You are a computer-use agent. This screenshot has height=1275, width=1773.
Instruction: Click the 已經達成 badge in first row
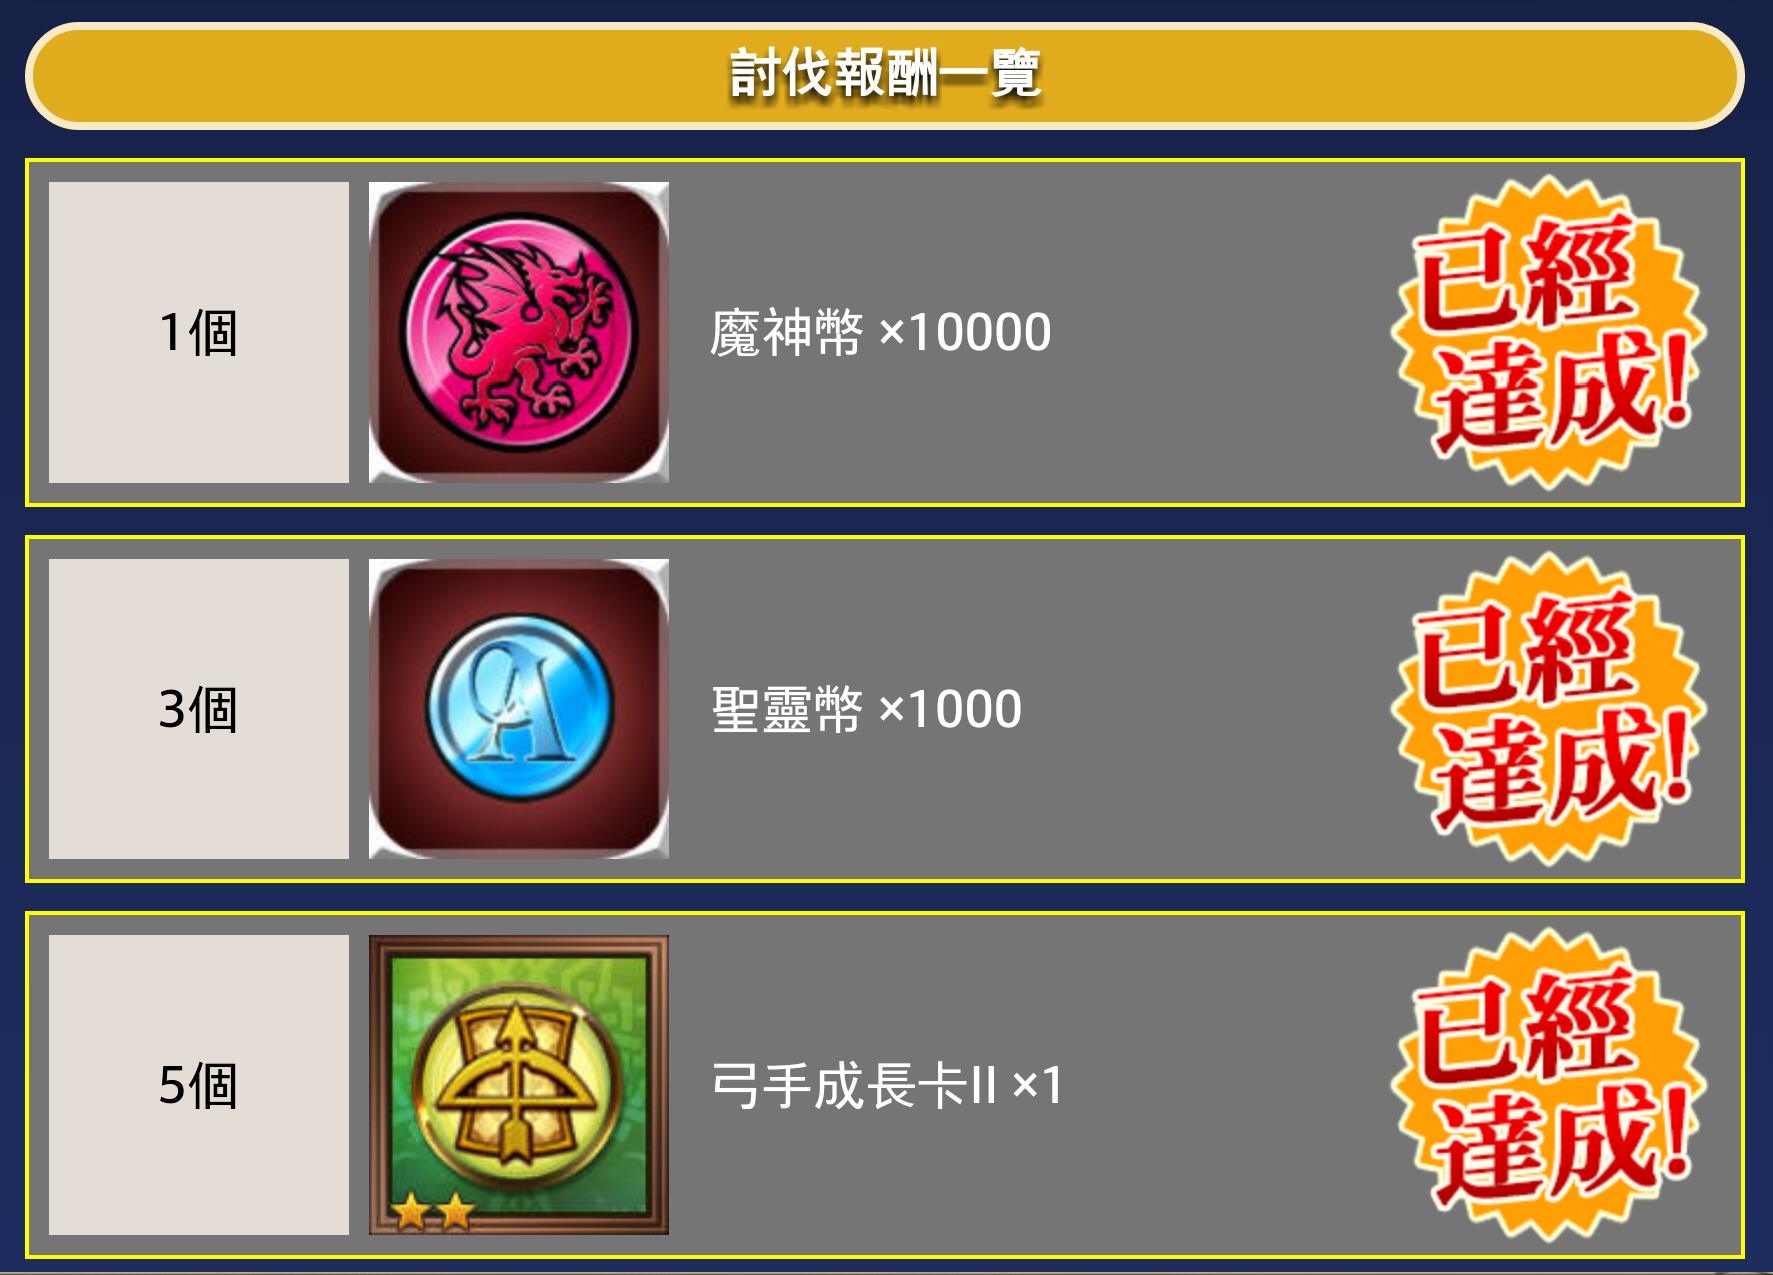click(x=1548, y=332)
